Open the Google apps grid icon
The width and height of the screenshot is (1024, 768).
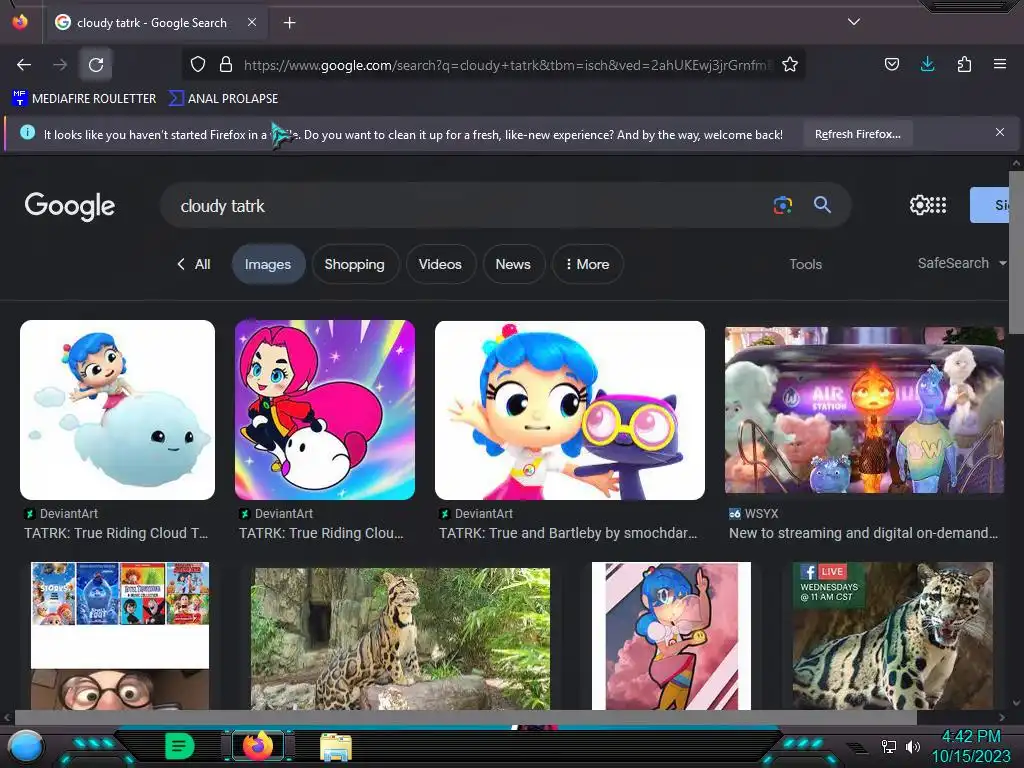(937, 205)
